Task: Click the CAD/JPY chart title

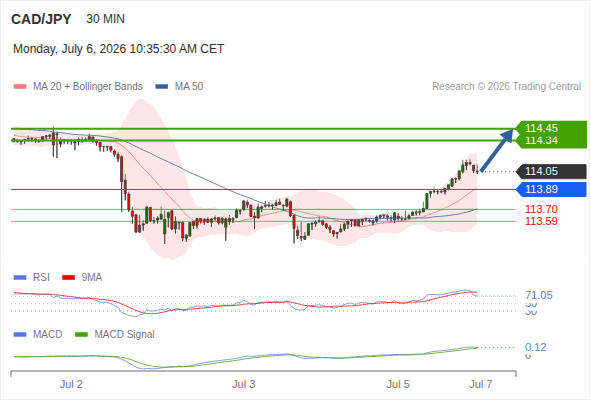Action: pyautogui.click(x=41, y=19)
